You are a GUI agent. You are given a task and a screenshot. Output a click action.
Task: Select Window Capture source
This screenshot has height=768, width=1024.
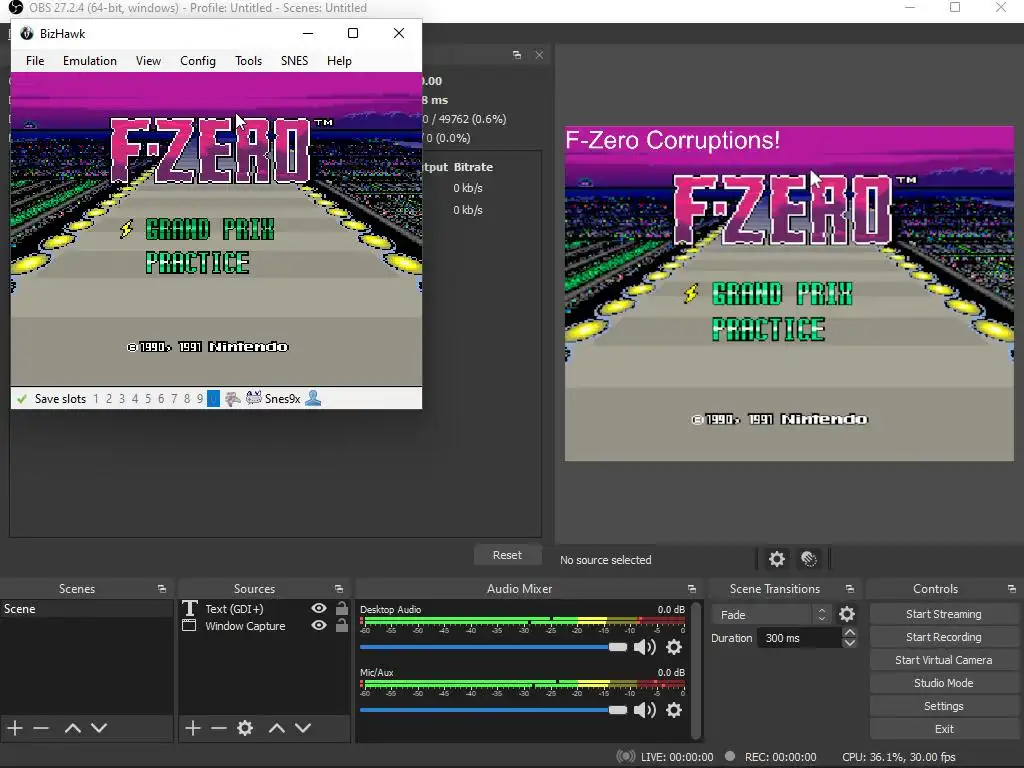[x=245, y=626]
